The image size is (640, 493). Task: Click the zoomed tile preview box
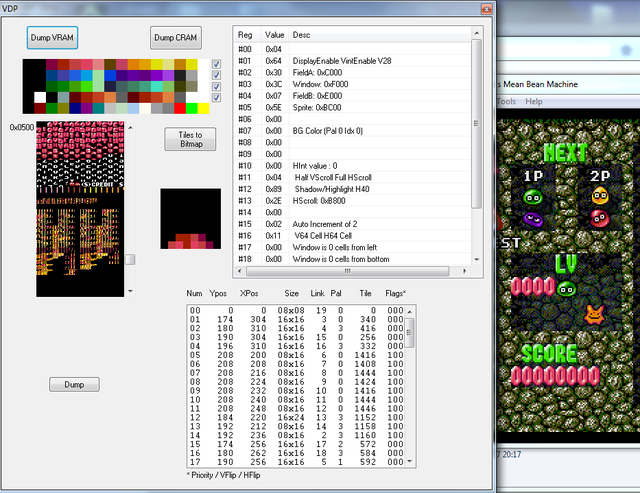pos(191,219)
